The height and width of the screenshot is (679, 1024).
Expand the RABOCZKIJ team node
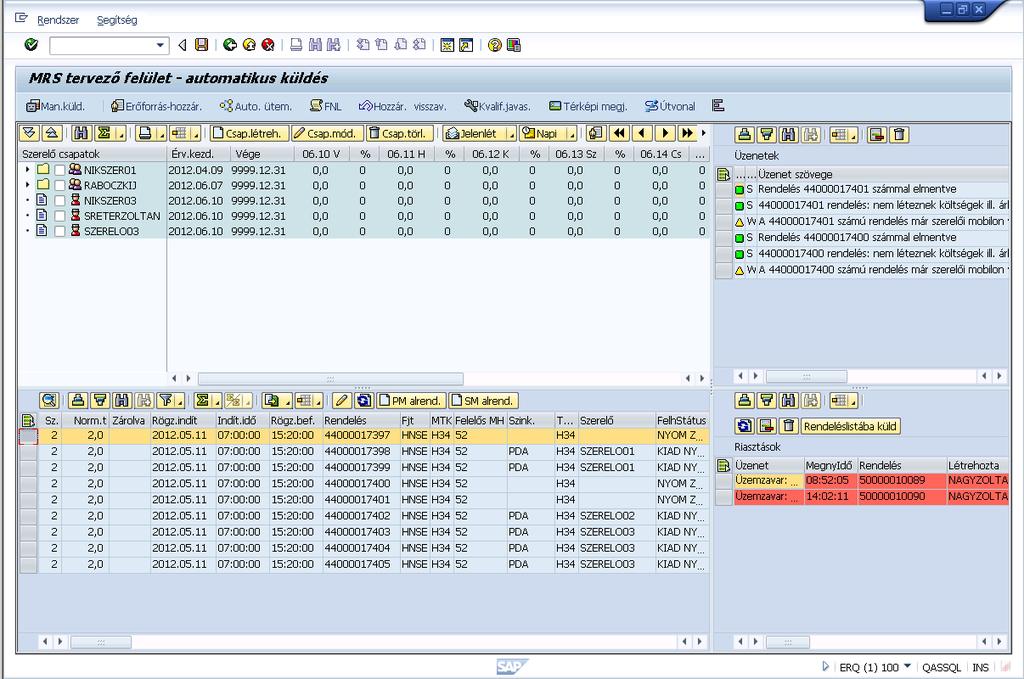pos(27,185)
